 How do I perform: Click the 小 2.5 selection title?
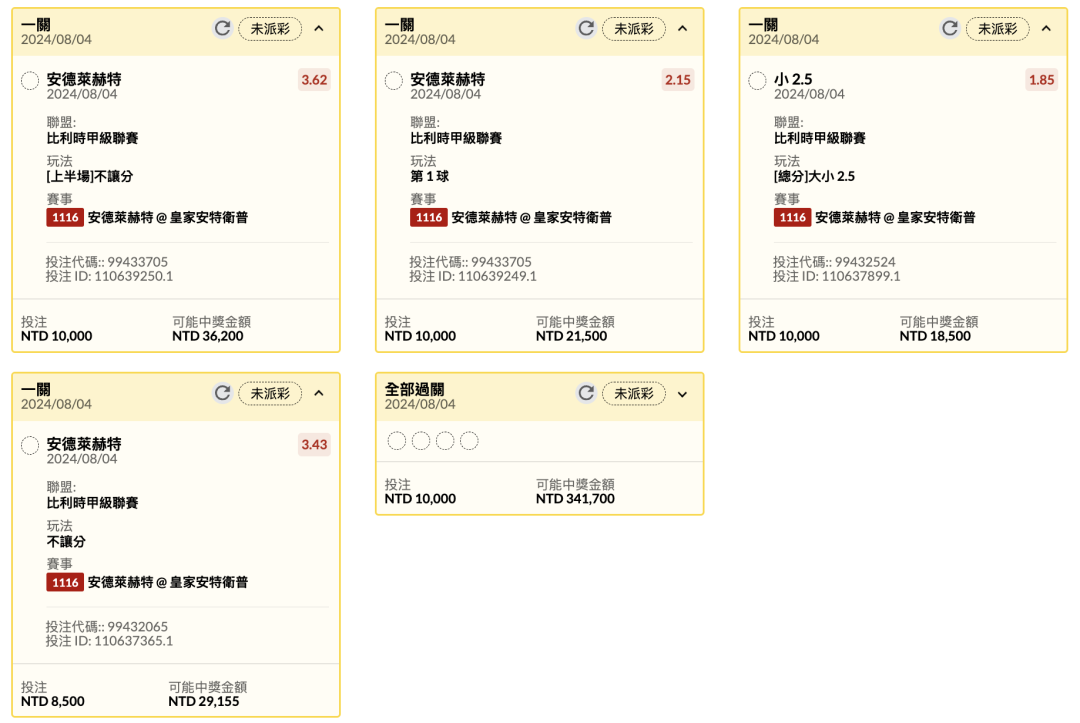coord(793,79)
